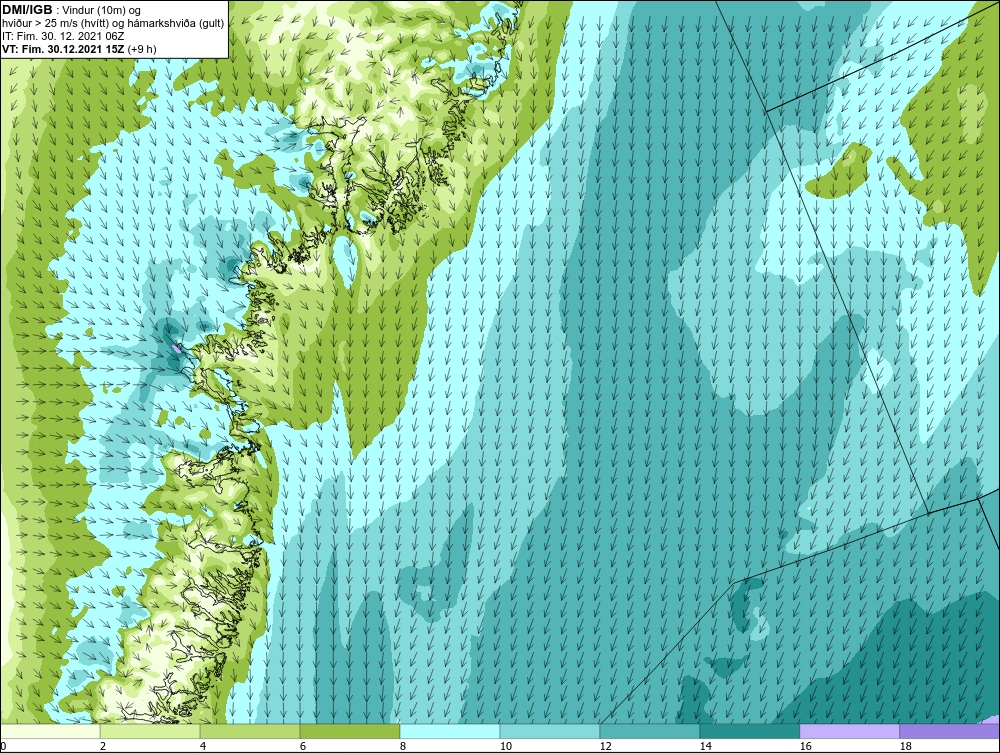The height and width of the screenshot is (753, 1000).
Task: Click the 8–10 m/s light cyan legend band
Action: [450, 731]
